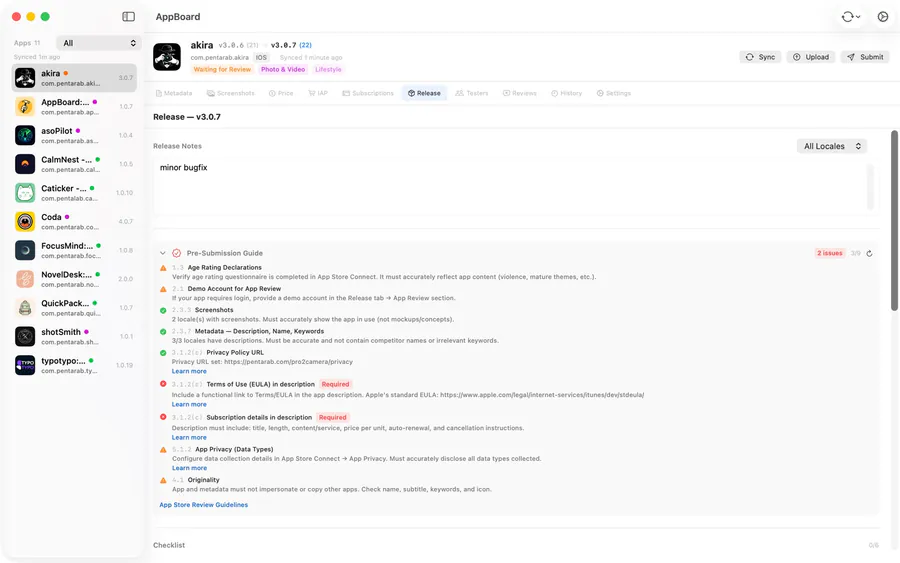The height and width of the screenshot is (563, 900).
Task: Open the Subscriptions tab
Action: click(368, 93)
